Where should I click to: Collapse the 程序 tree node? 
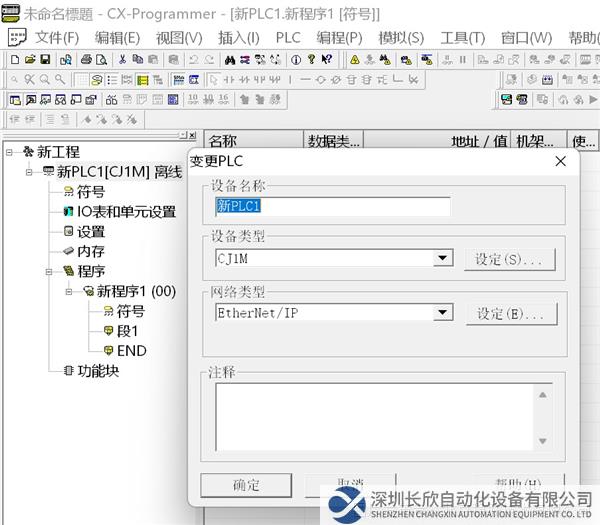[50, 271]
